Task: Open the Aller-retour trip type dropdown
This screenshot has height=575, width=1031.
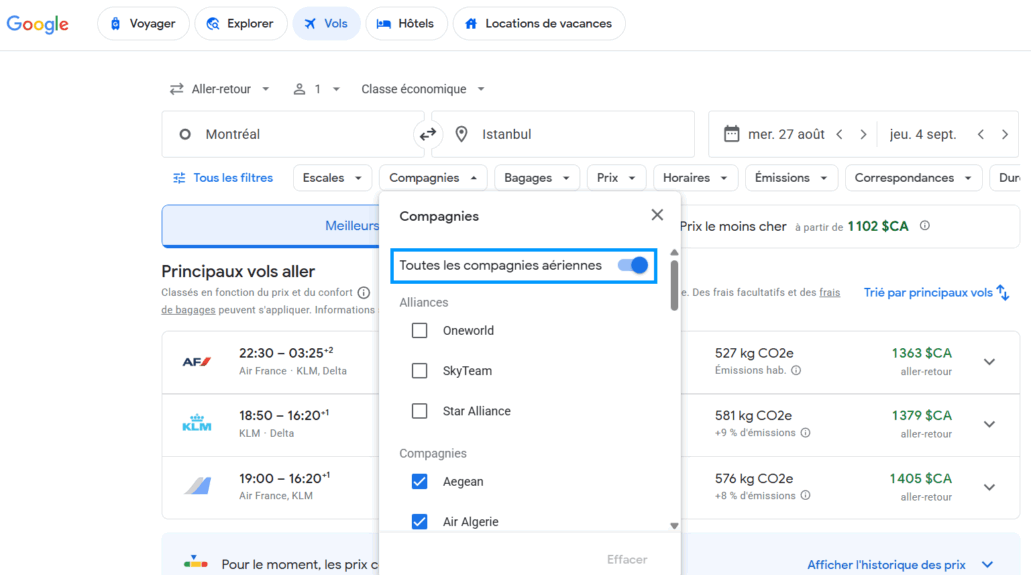Action: (220, 89)
